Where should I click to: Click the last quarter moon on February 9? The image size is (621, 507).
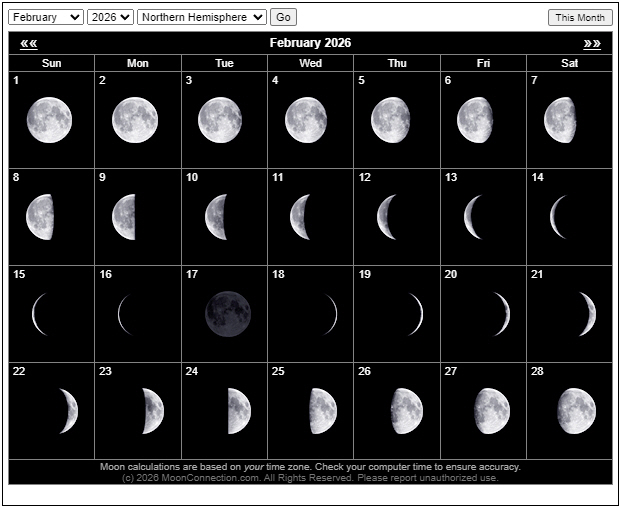pyautogui.click(x=124, y=217)
